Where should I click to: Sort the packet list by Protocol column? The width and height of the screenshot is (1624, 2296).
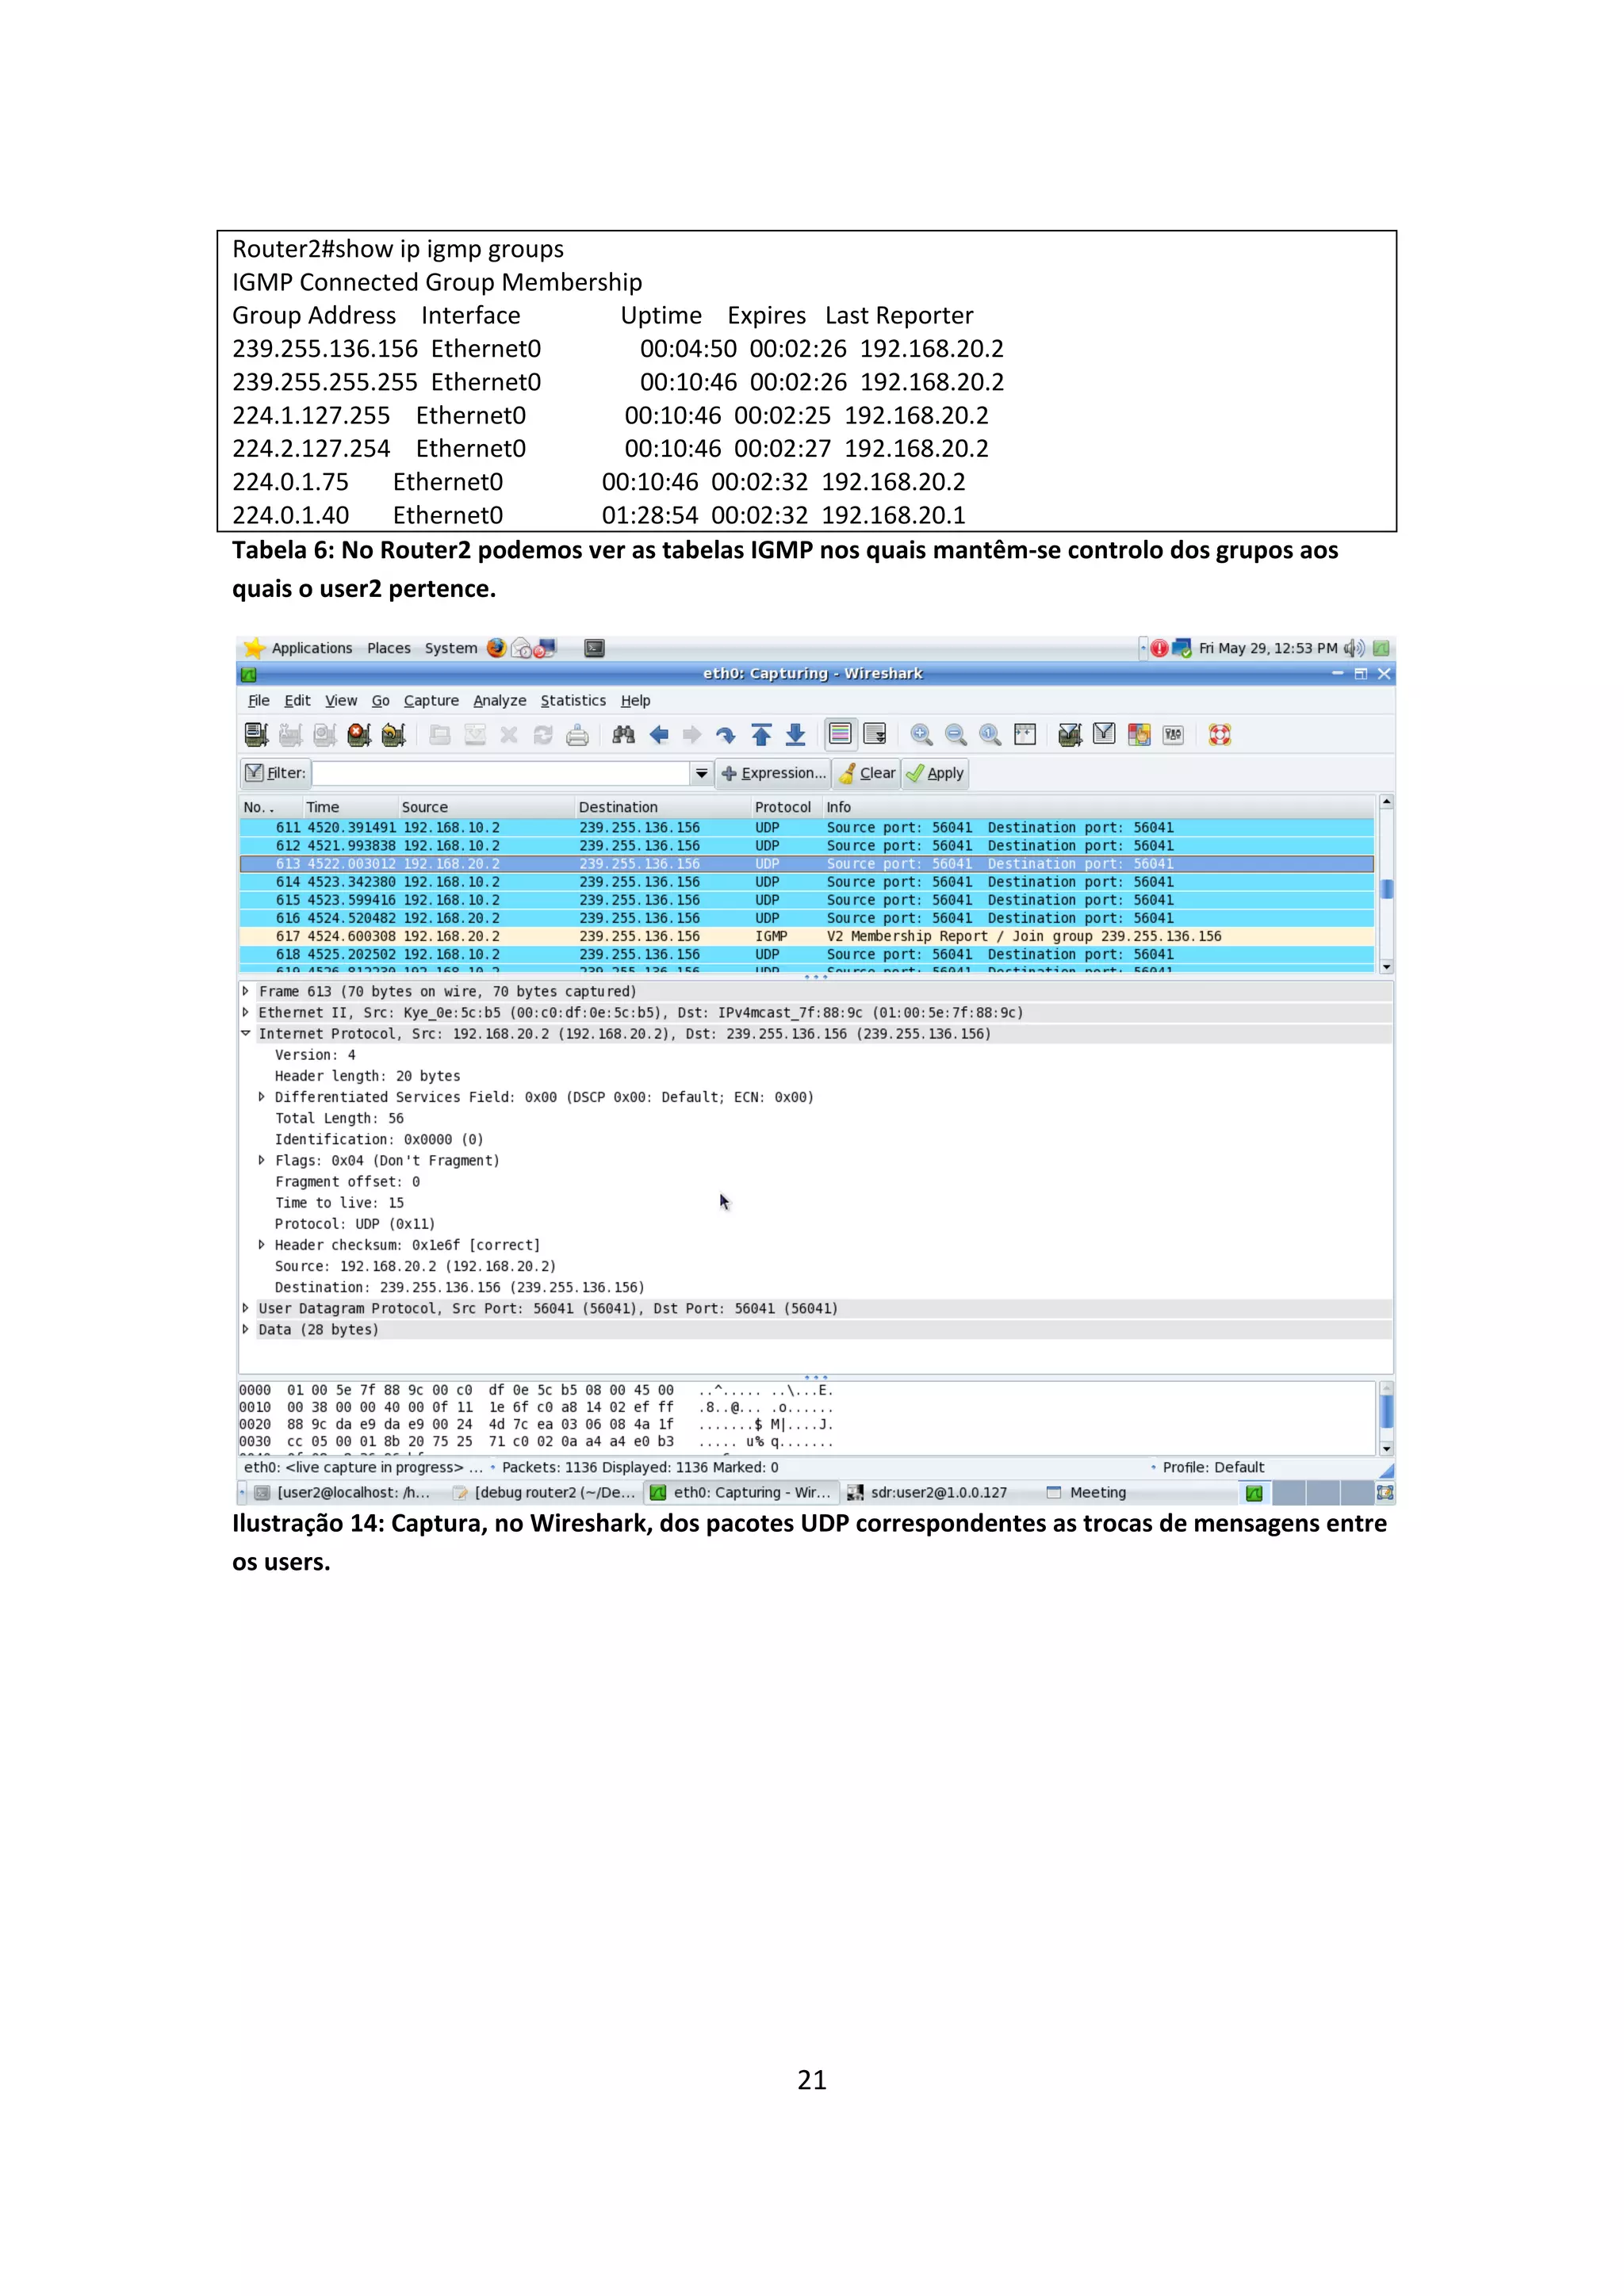[x=783, y=807]
